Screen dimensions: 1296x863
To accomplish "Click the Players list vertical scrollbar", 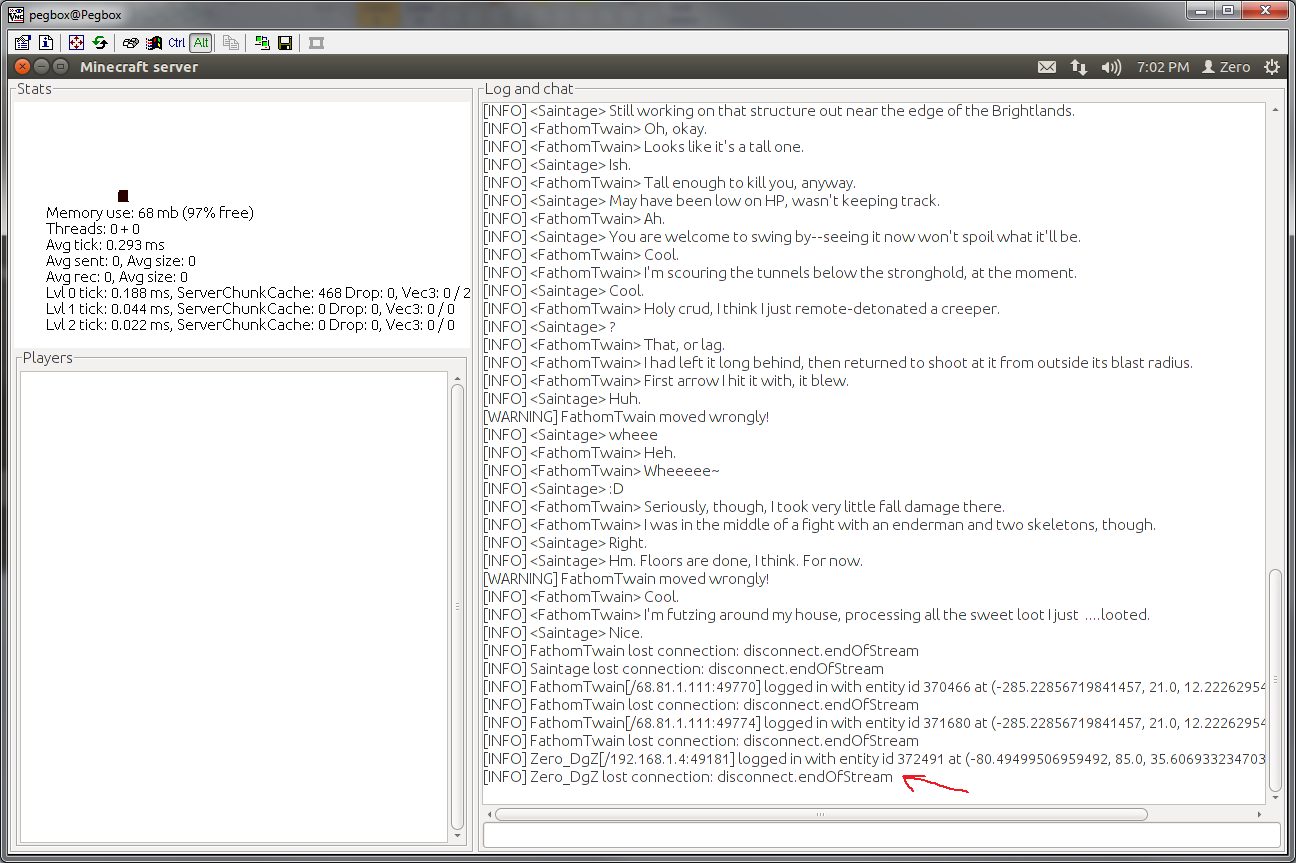I will [x=457, y=607].
